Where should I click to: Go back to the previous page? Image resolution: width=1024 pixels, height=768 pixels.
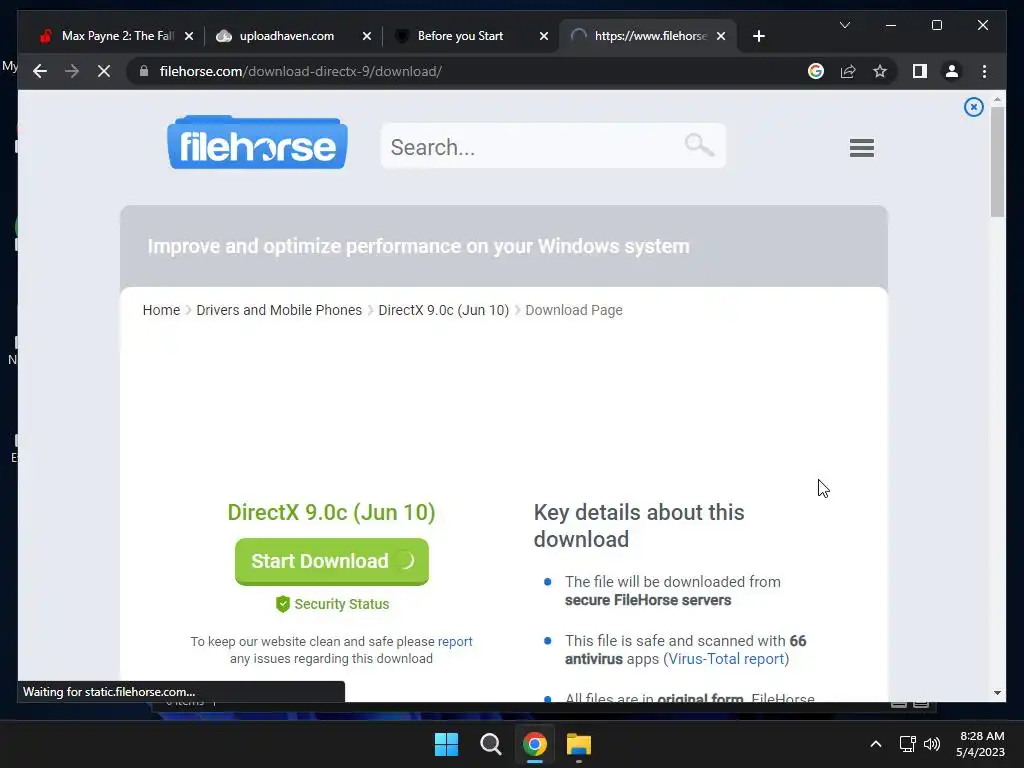[40, 71]
